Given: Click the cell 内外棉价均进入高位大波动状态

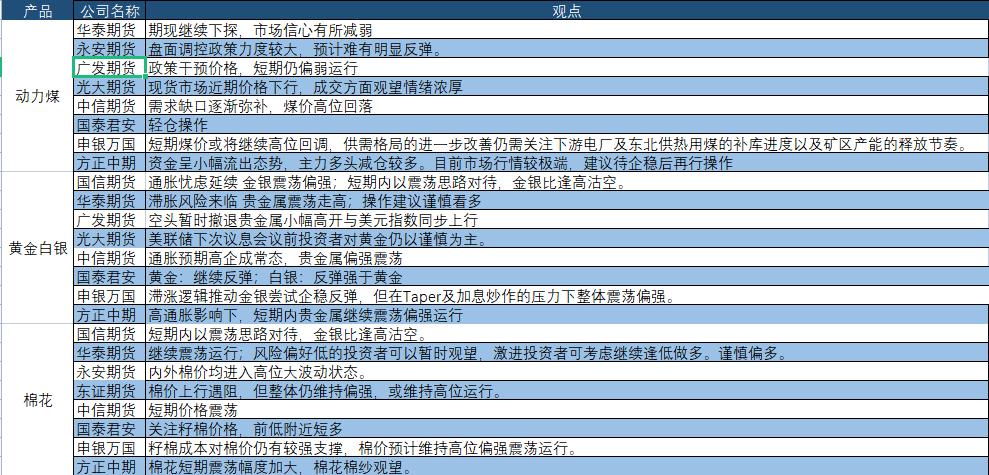Looking at the screenshot, I should [x=567, y=372].
